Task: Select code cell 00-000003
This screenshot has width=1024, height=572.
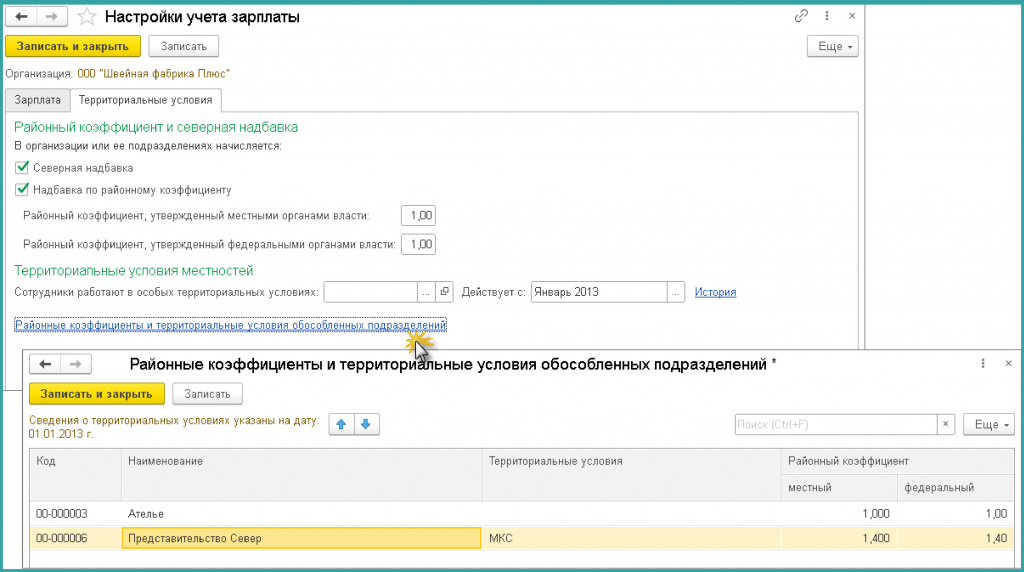Action: (x=76, y=514)
